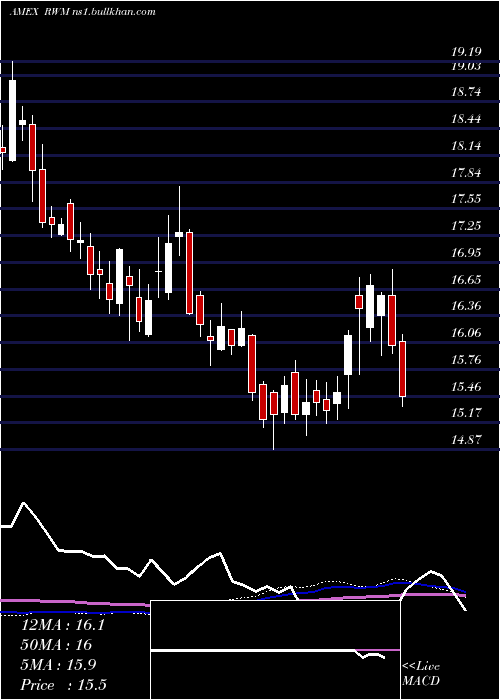Image resolution: width=500 pixels, height=700 pixels.
Task: Click the 17.25 price level label
Action: [x=466, y=226]
